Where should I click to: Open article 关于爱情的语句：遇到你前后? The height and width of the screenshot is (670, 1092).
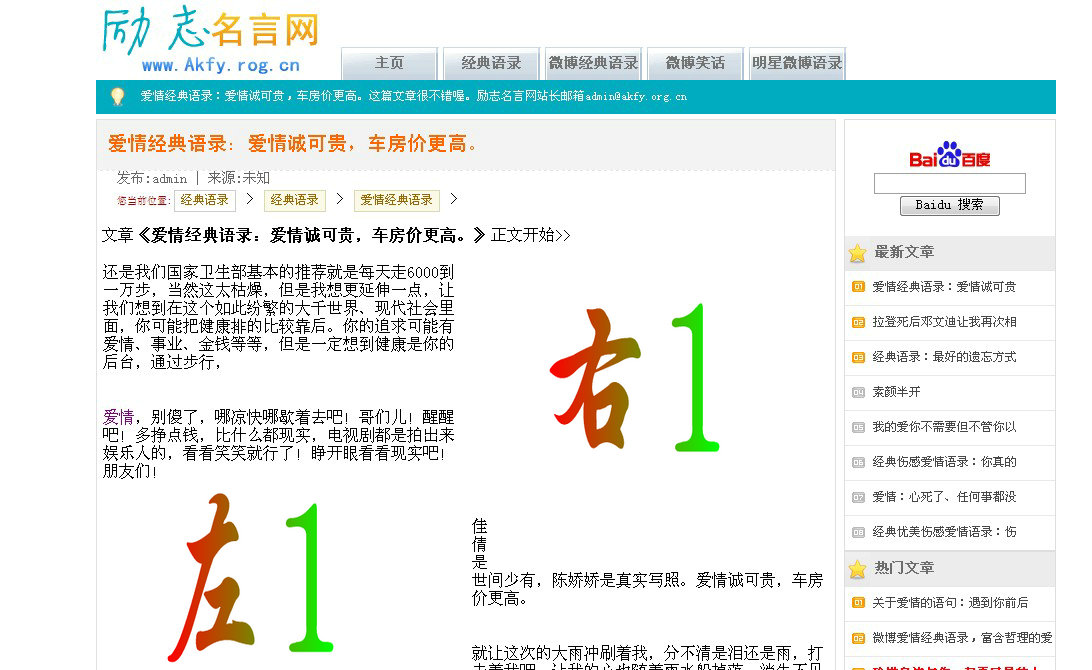pos(950,603)
